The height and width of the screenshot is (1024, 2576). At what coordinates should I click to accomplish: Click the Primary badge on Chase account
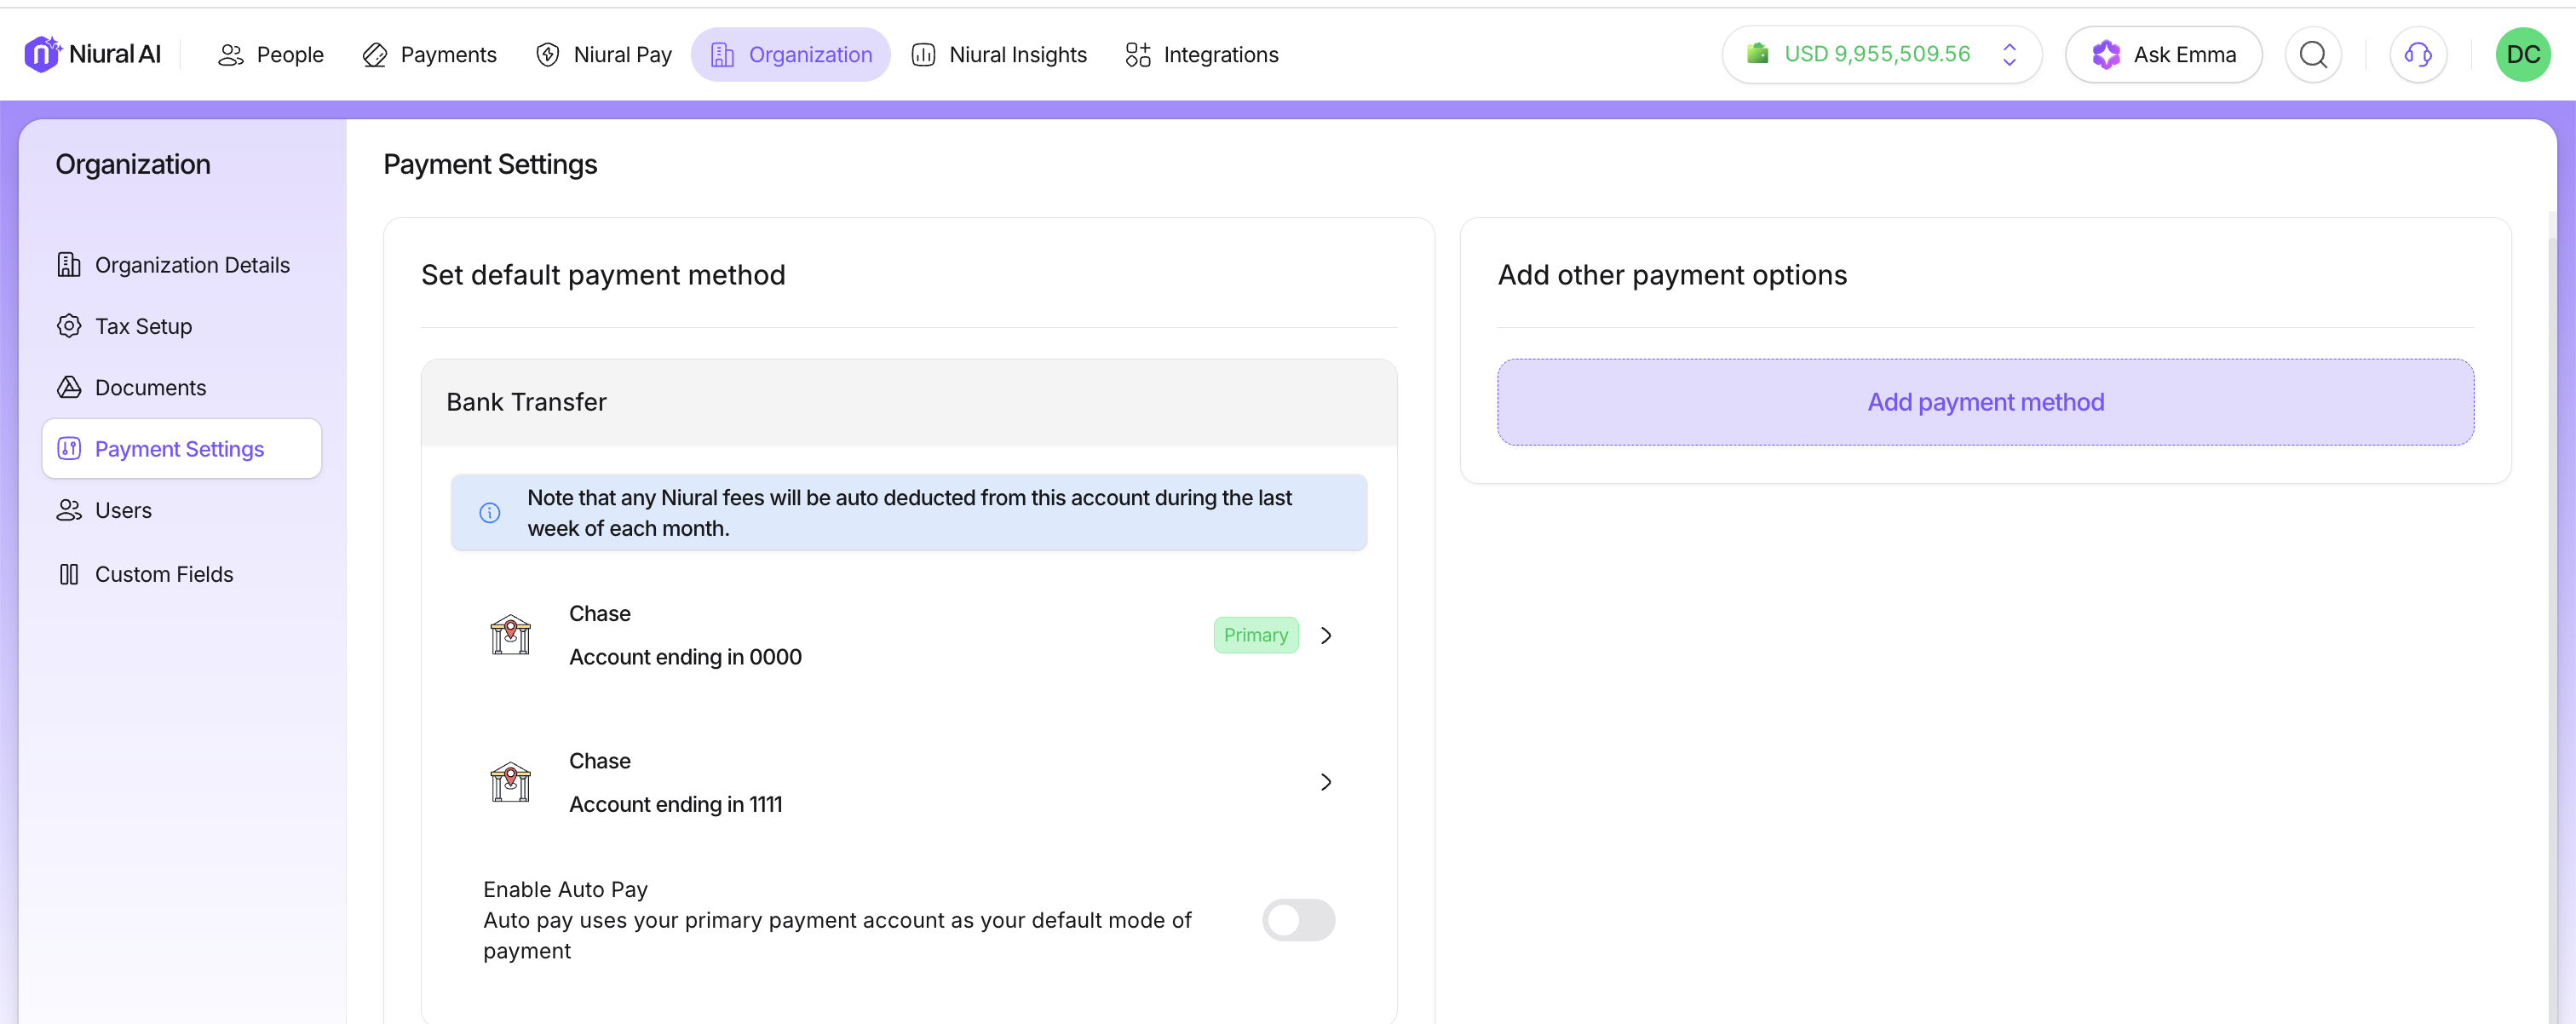point(1255,635)
